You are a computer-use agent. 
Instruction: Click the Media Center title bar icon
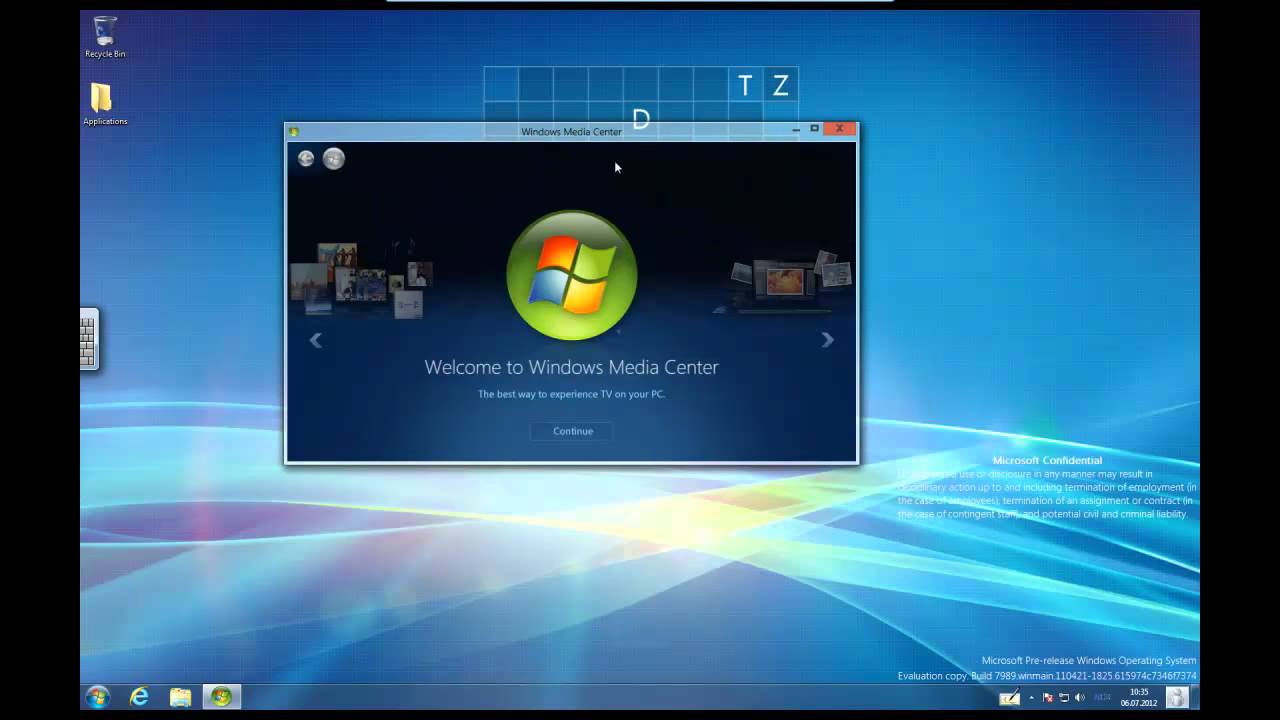(x=293, y=131)
